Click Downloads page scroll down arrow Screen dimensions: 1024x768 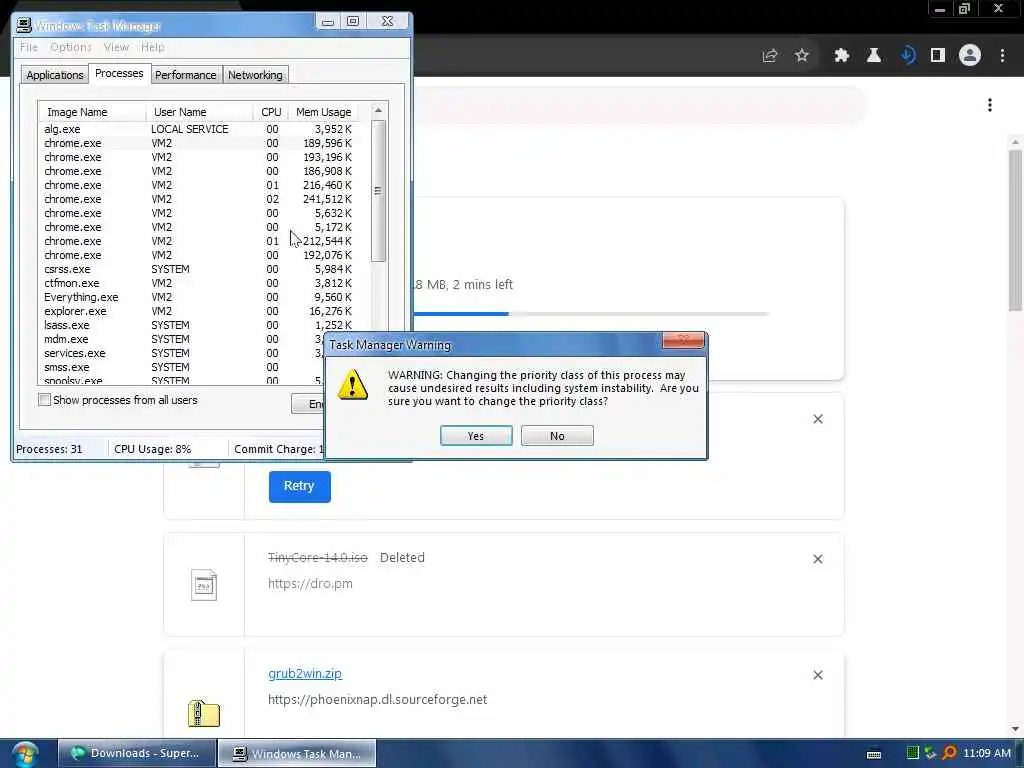pos(1016,728)
